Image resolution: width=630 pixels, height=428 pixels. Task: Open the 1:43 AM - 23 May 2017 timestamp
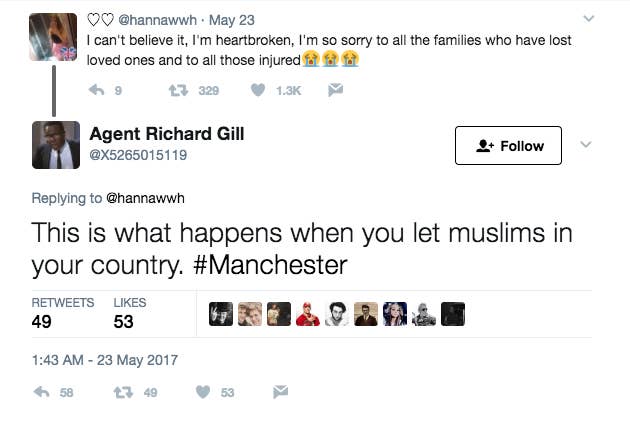(104, 359)
